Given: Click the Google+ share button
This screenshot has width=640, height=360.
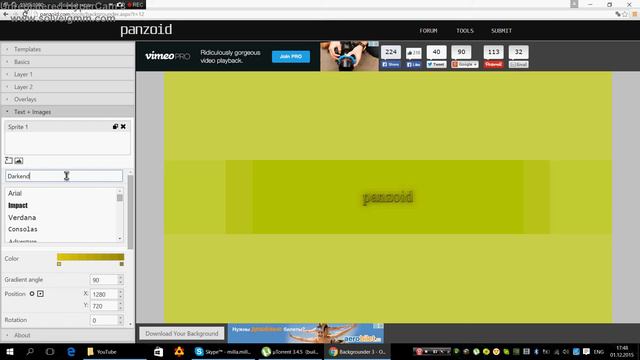Looking at the screenshot, I should click(464, 64).
